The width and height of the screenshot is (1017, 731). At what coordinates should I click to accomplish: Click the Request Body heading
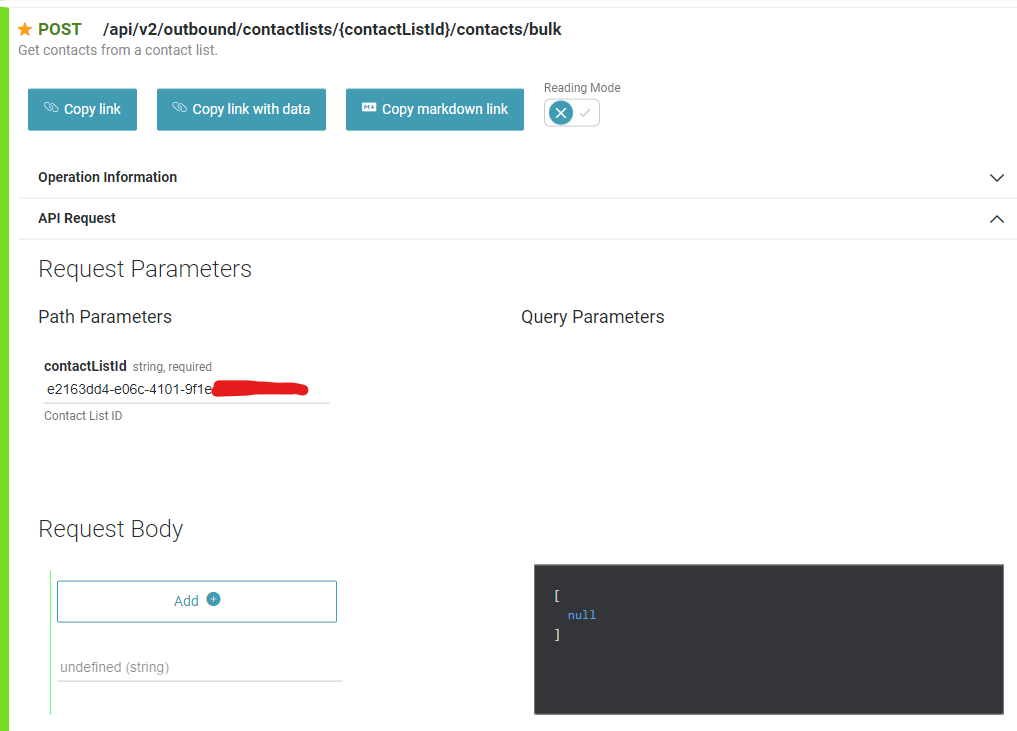110,529
